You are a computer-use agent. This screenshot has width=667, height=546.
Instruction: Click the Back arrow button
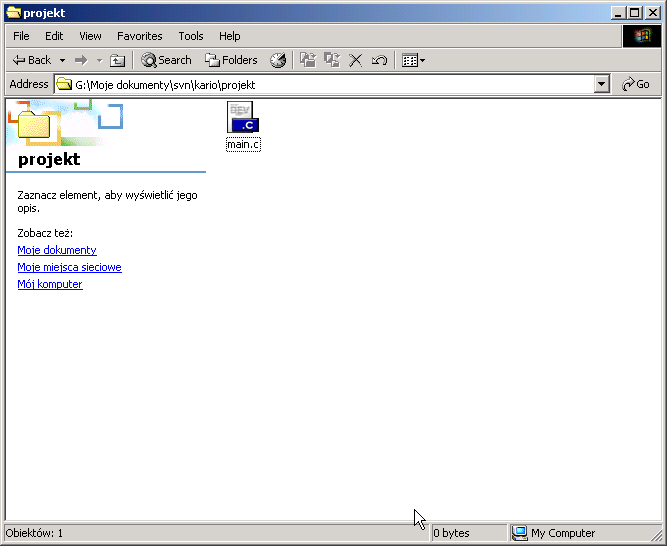(x=31, y=60)
